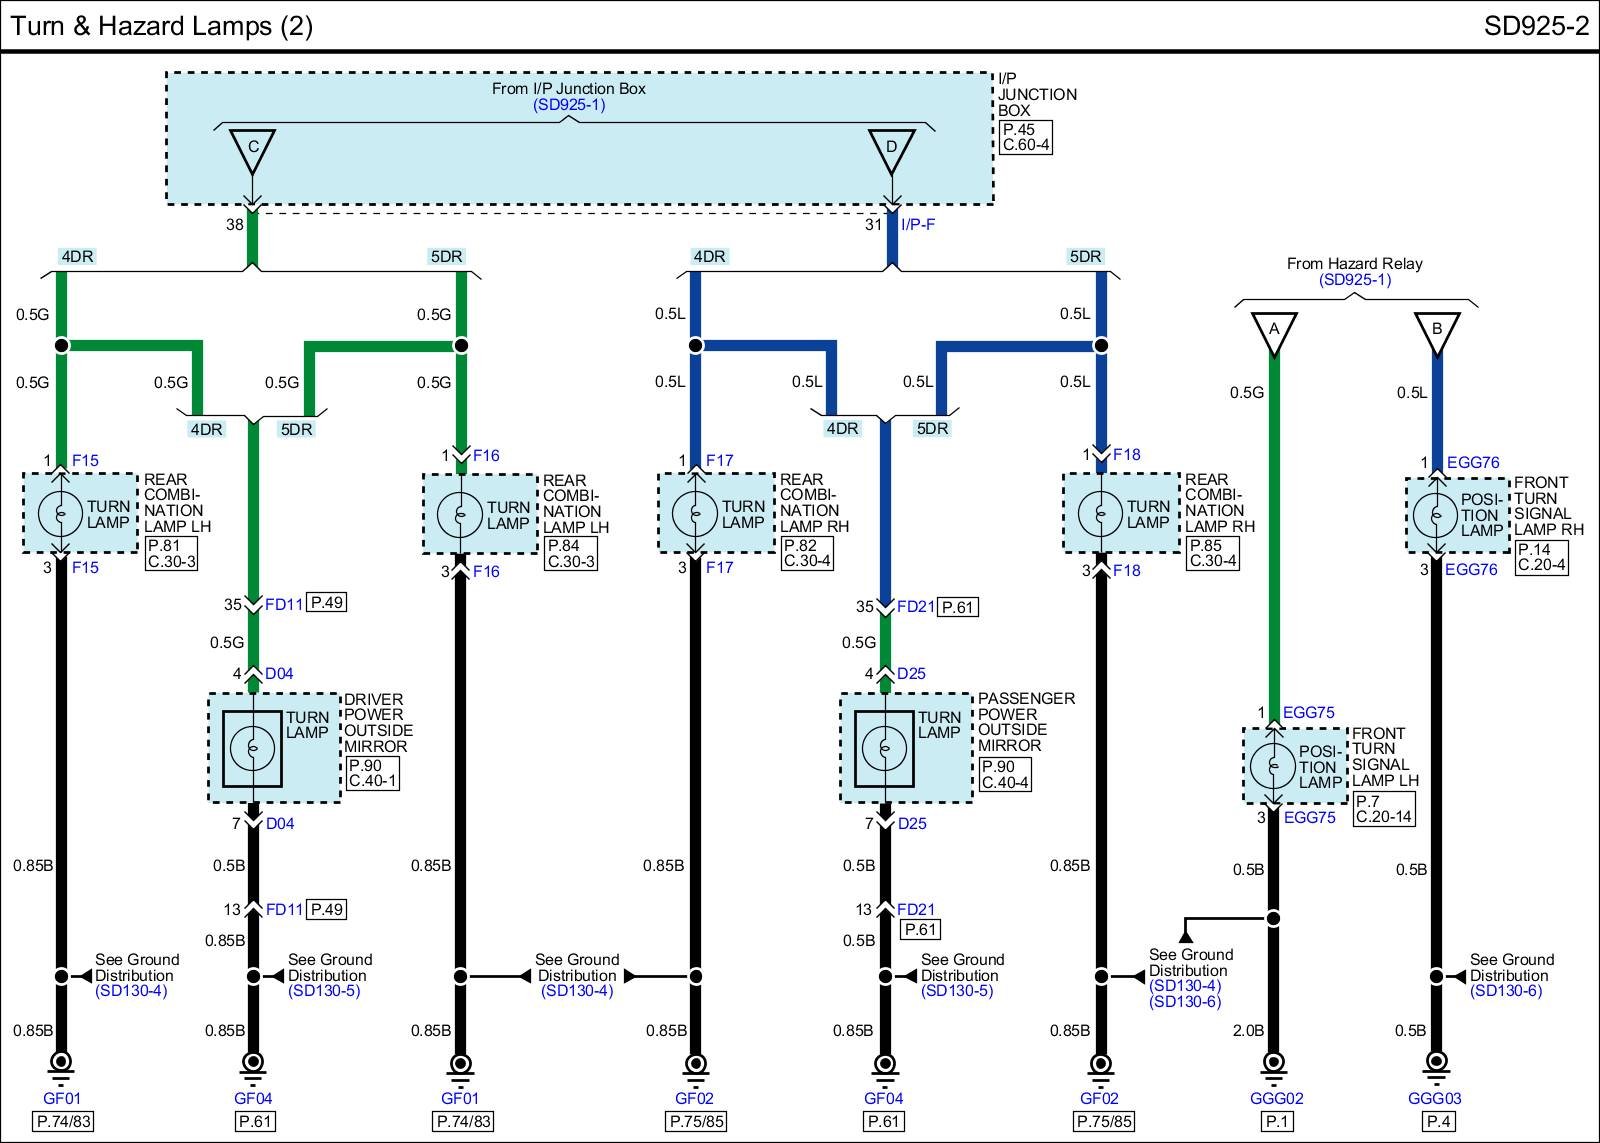
Task: Open SD925-1 link under From Hazard Relay
Action: pos(1354,280)
